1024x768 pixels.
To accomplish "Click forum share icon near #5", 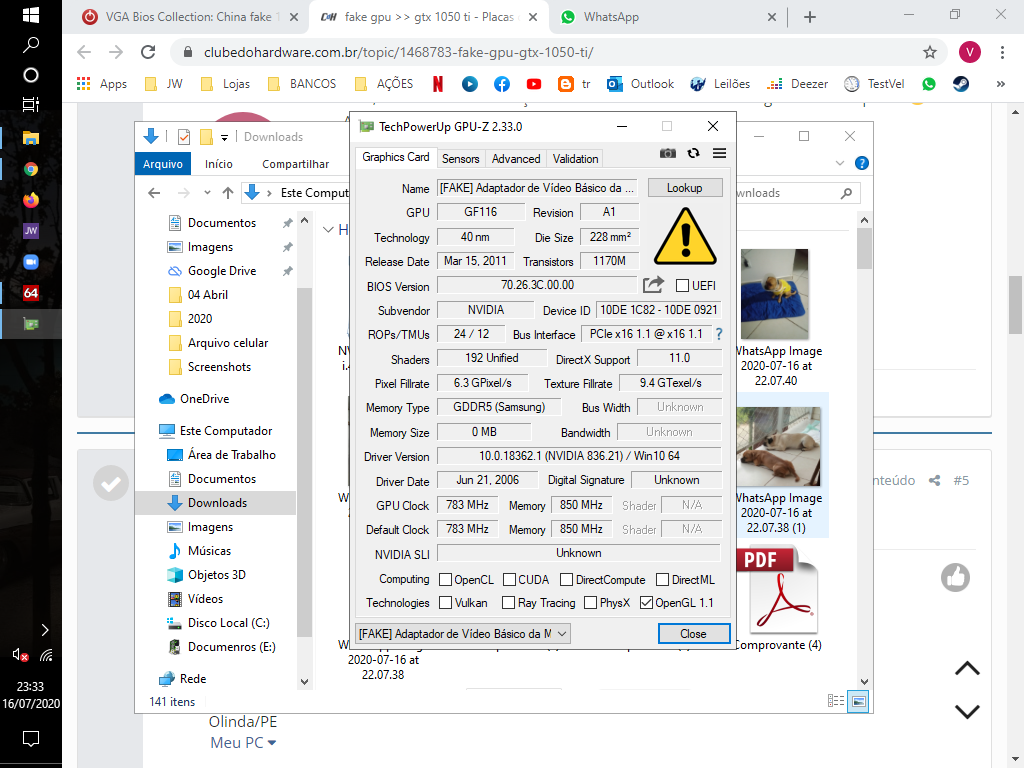I will tap(935, 481).
